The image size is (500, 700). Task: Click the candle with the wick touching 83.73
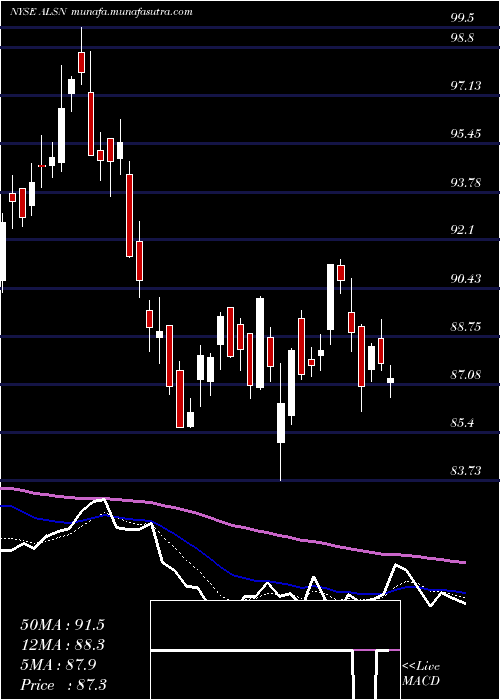[x=281, y=422]
